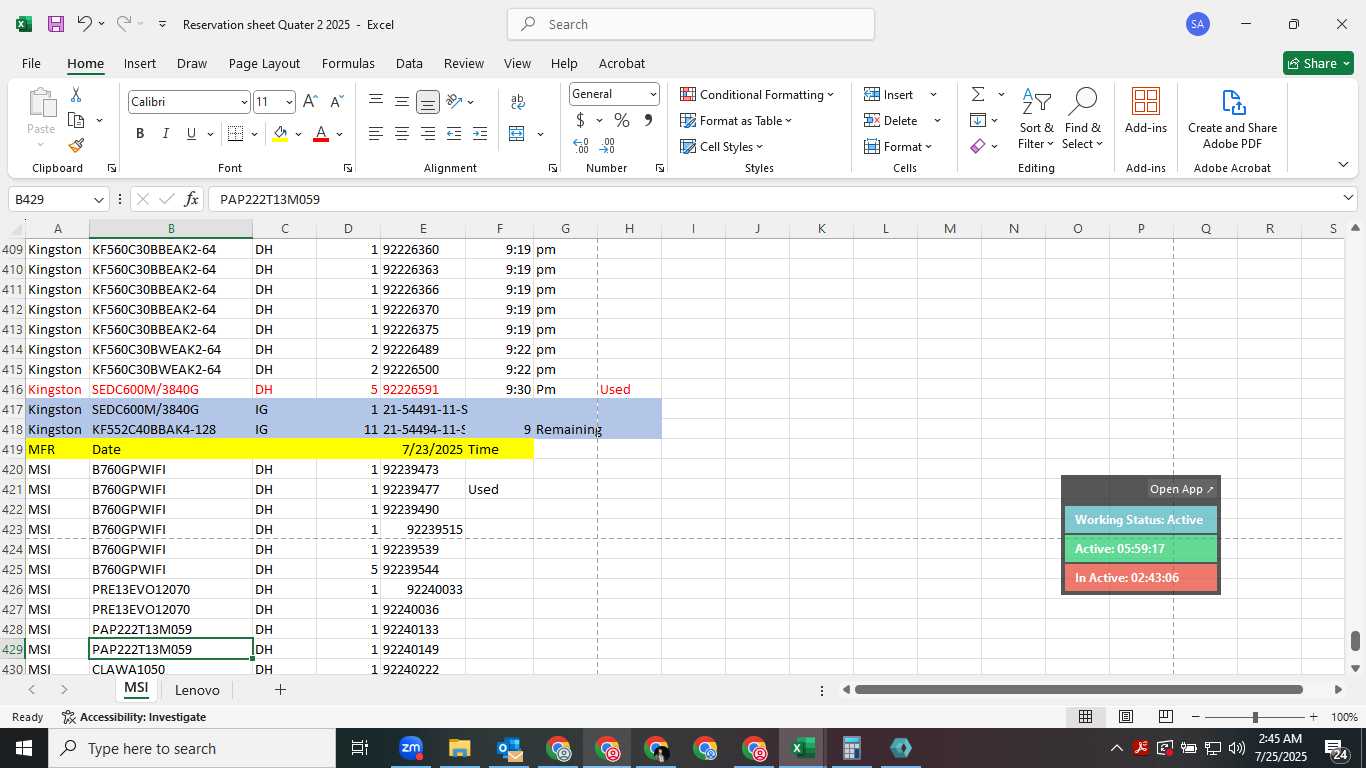Decrease font size with the small A
The height and width of the screenshot is (768, 1366).
pos(336,102)
